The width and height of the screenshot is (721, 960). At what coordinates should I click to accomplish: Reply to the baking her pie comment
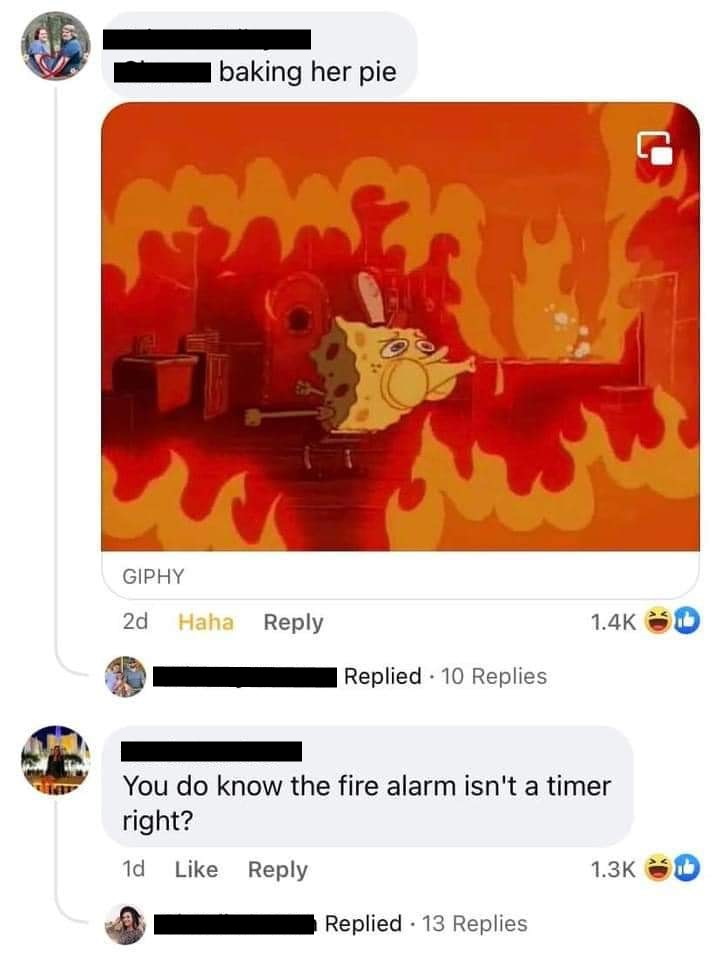(x=293, y=622)
